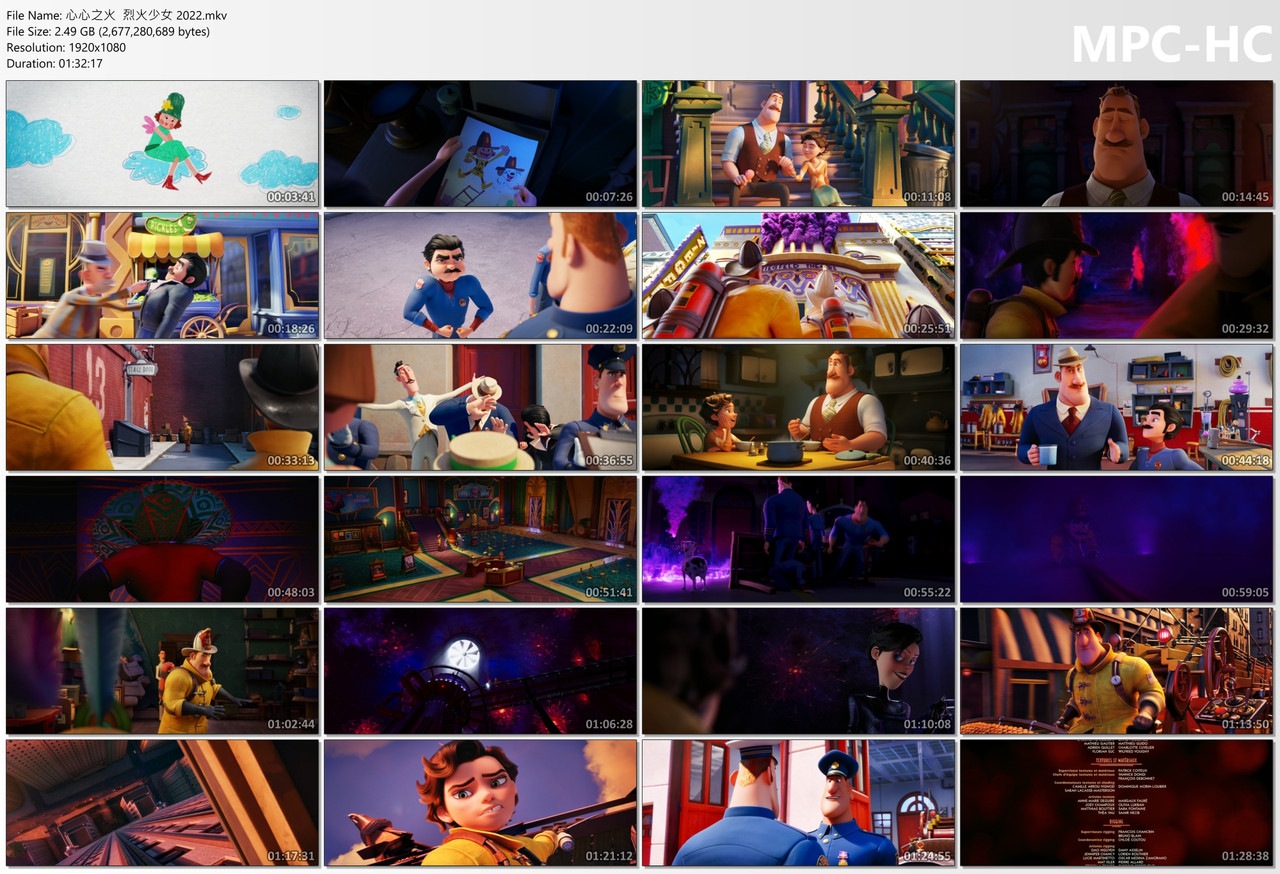Select the dark purple haze thumbnail at 00:59:05

1117,539
